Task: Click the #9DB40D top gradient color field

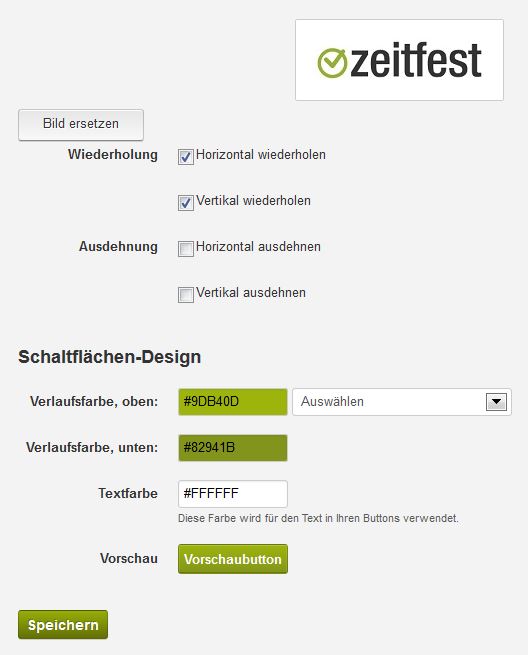Action: (233, 402)
